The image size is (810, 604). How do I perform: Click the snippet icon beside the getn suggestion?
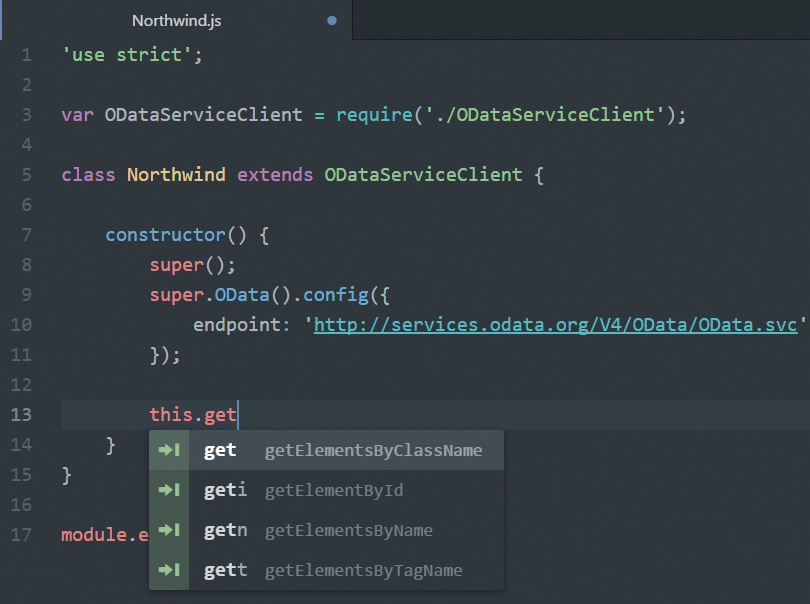pyautogui.click(x=170, y=530)
